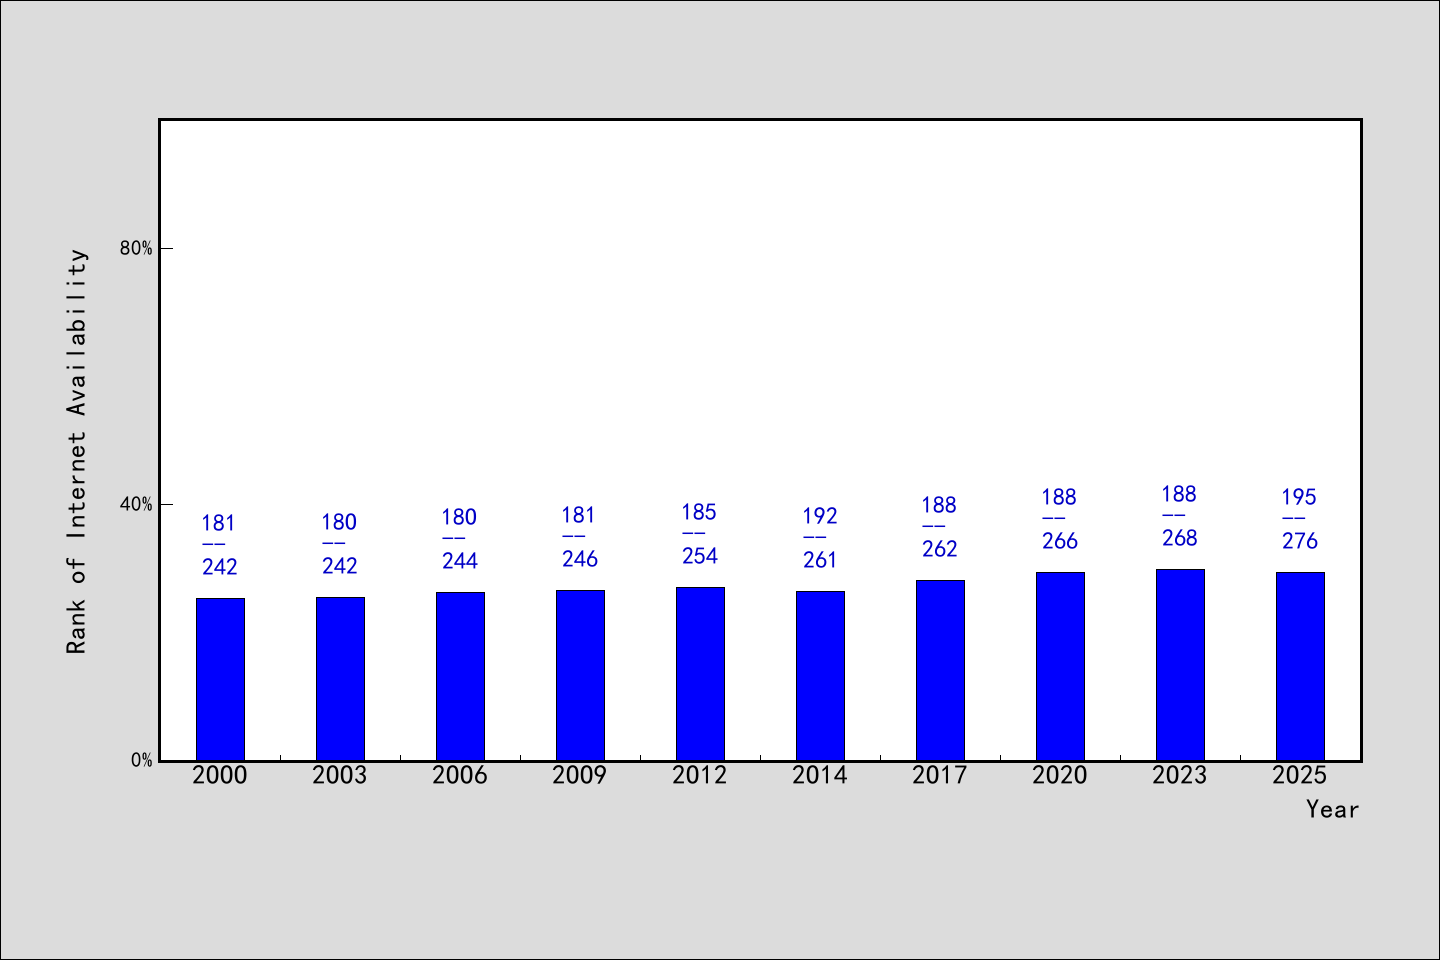
Task: Click the value 246 above 2009
Action: (x=580, y=559)
